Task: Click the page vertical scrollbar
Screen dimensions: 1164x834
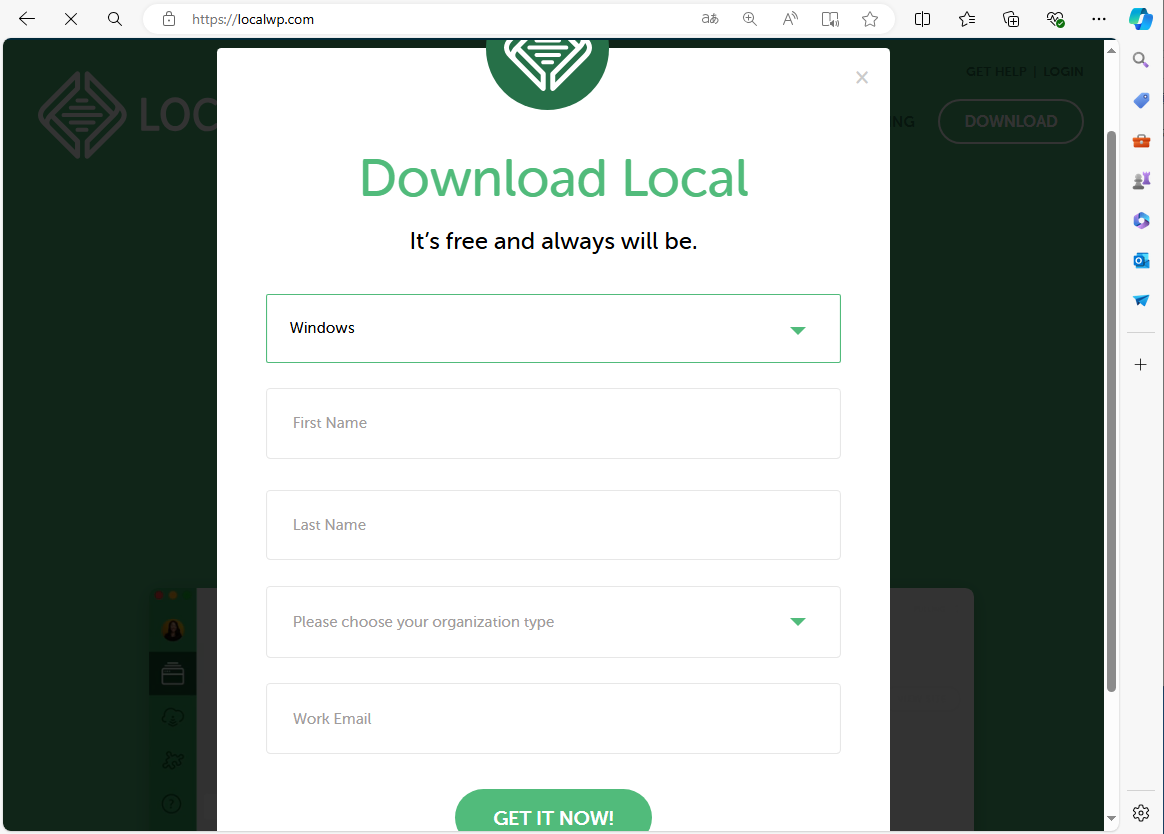Action: [x=1111, y=410]
